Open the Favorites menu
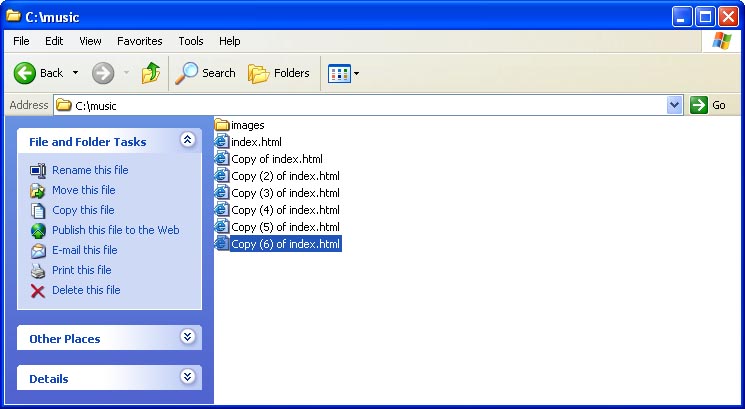 tap(140, 41)
